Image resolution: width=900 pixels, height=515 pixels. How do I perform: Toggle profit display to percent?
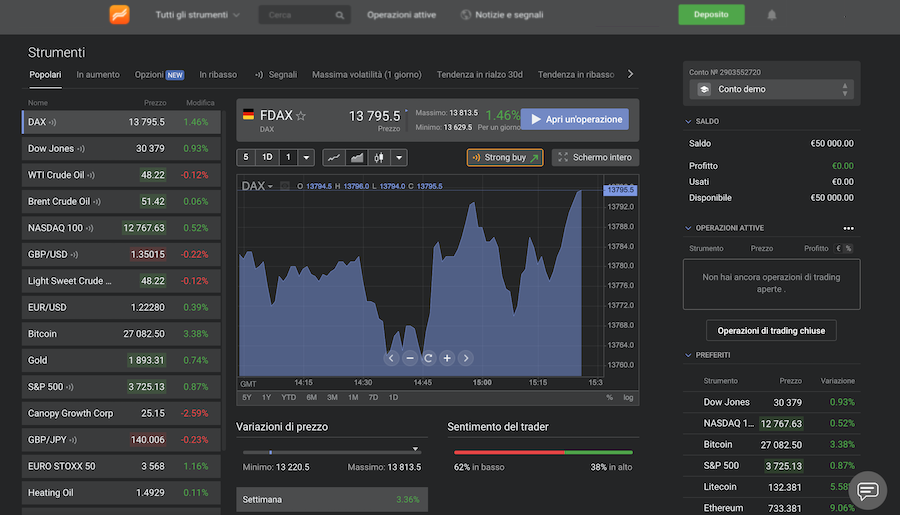pos(848,249)
